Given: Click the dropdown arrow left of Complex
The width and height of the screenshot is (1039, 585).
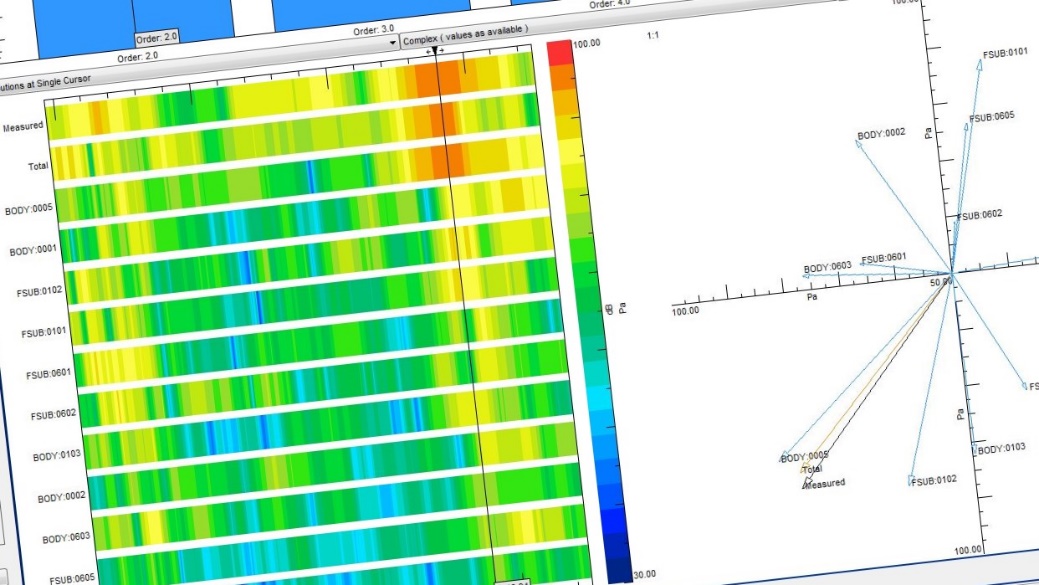Looking at the screenshot, I should 393,44.
